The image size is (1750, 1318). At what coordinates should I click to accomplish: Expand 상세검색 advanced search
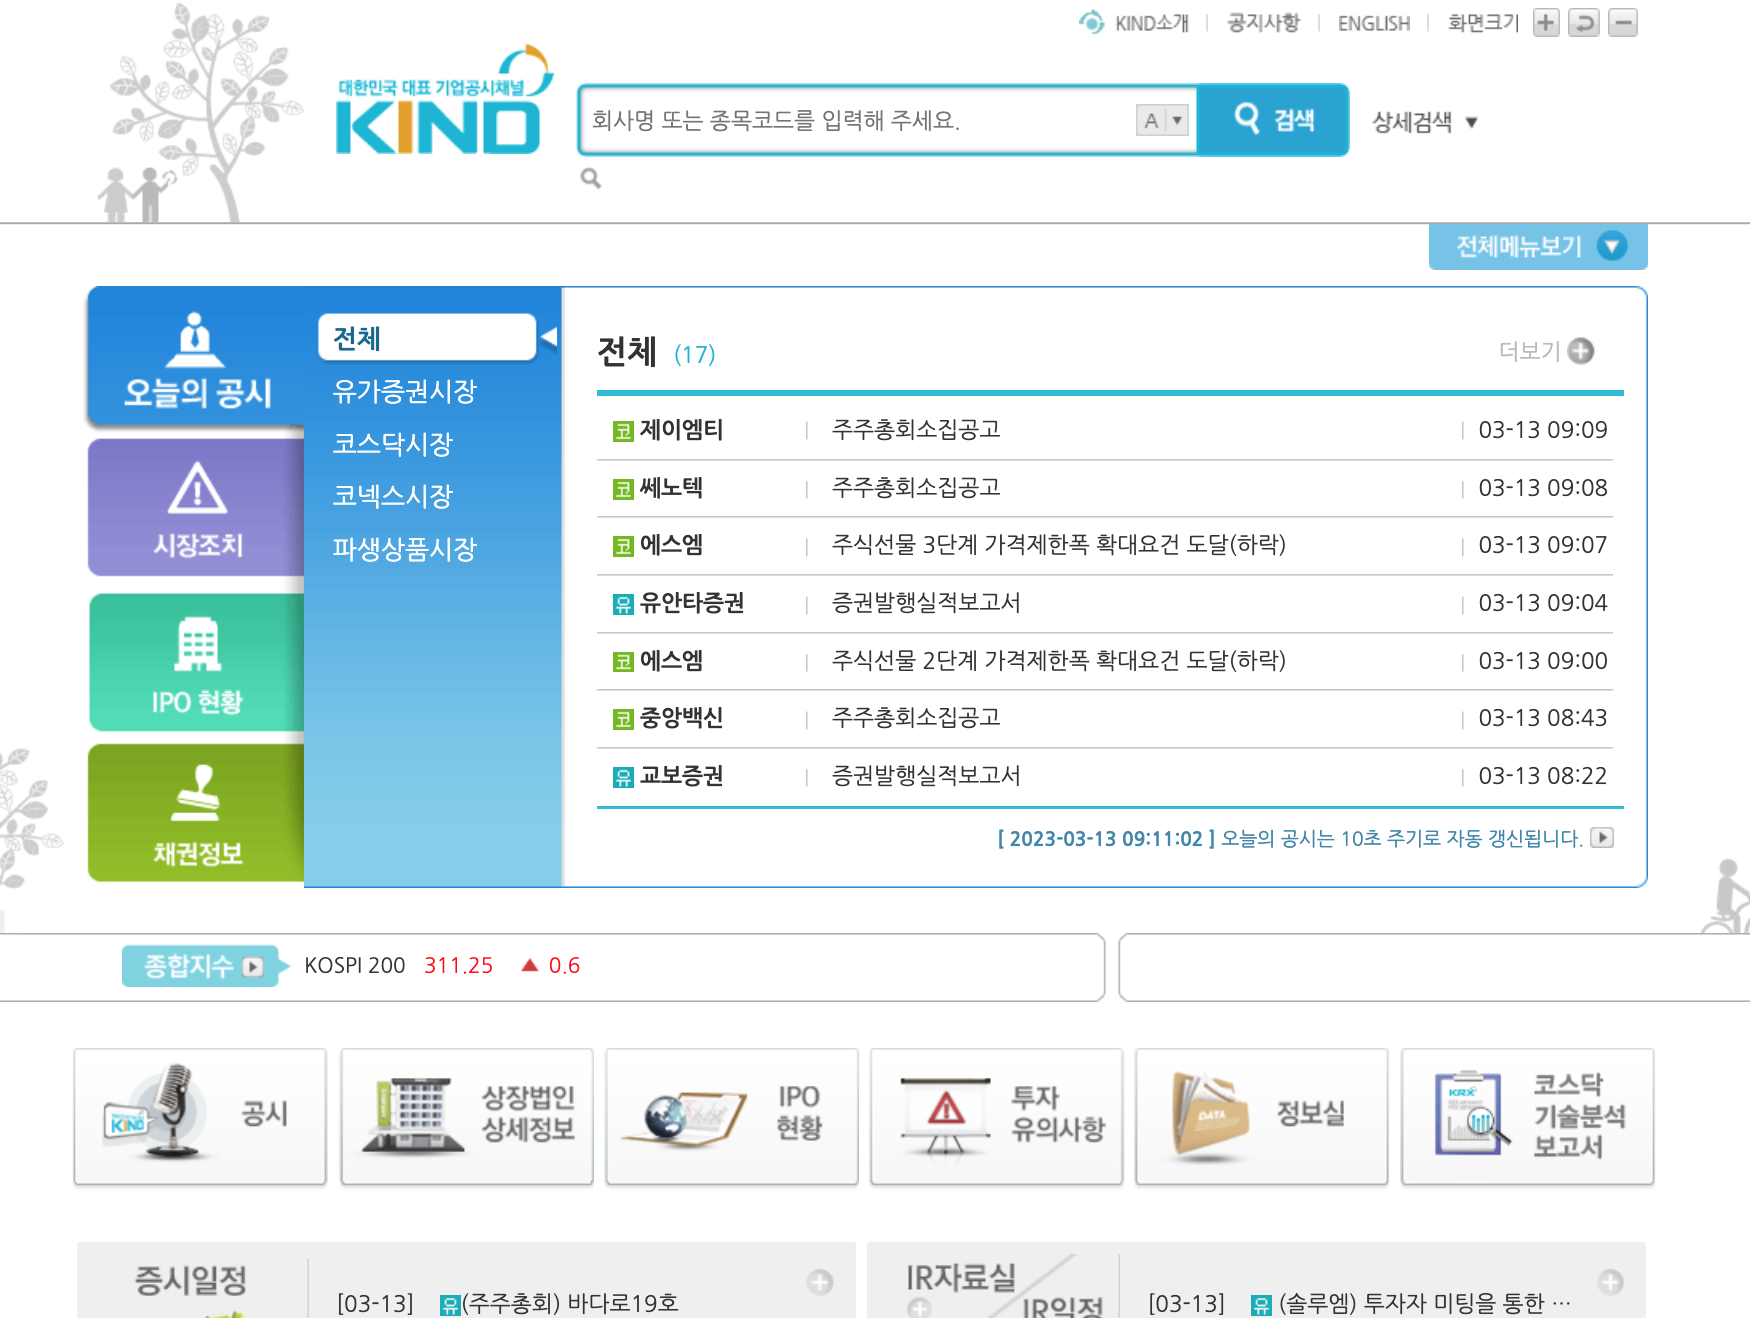point(1425,122)
